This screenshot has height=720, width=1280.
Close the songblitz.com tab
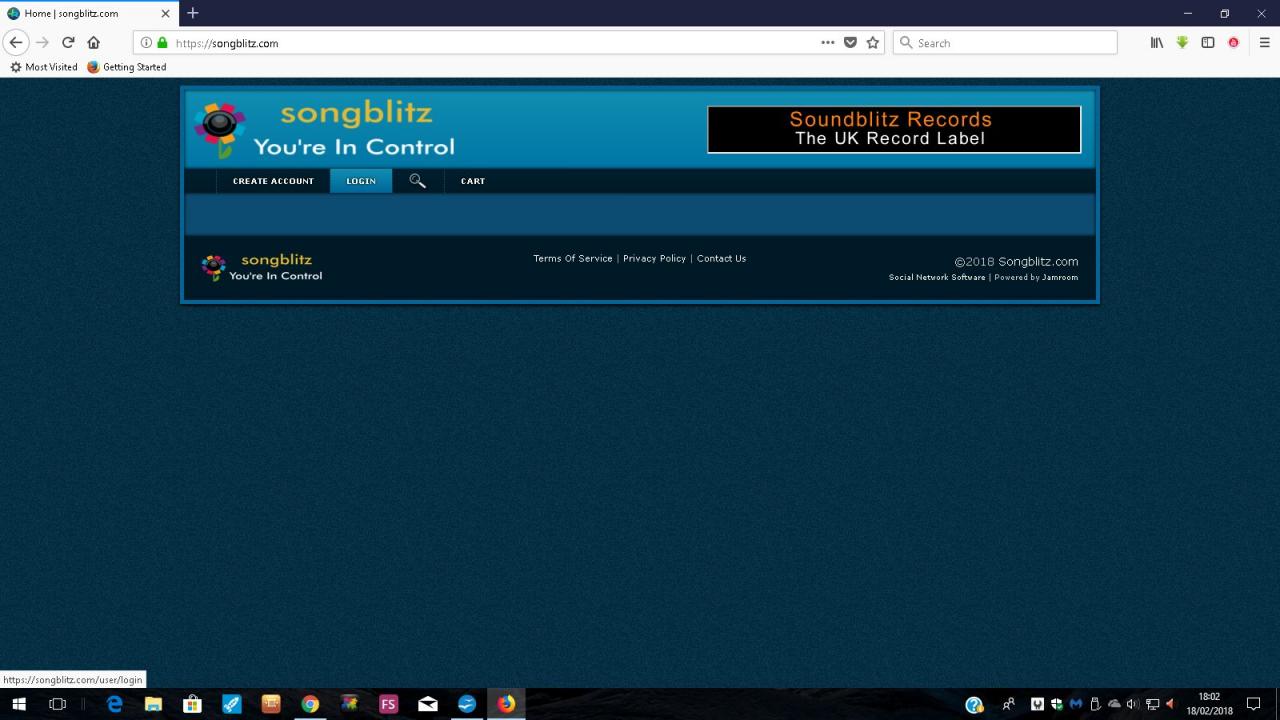pyautogui.click(x=165, y=14)
